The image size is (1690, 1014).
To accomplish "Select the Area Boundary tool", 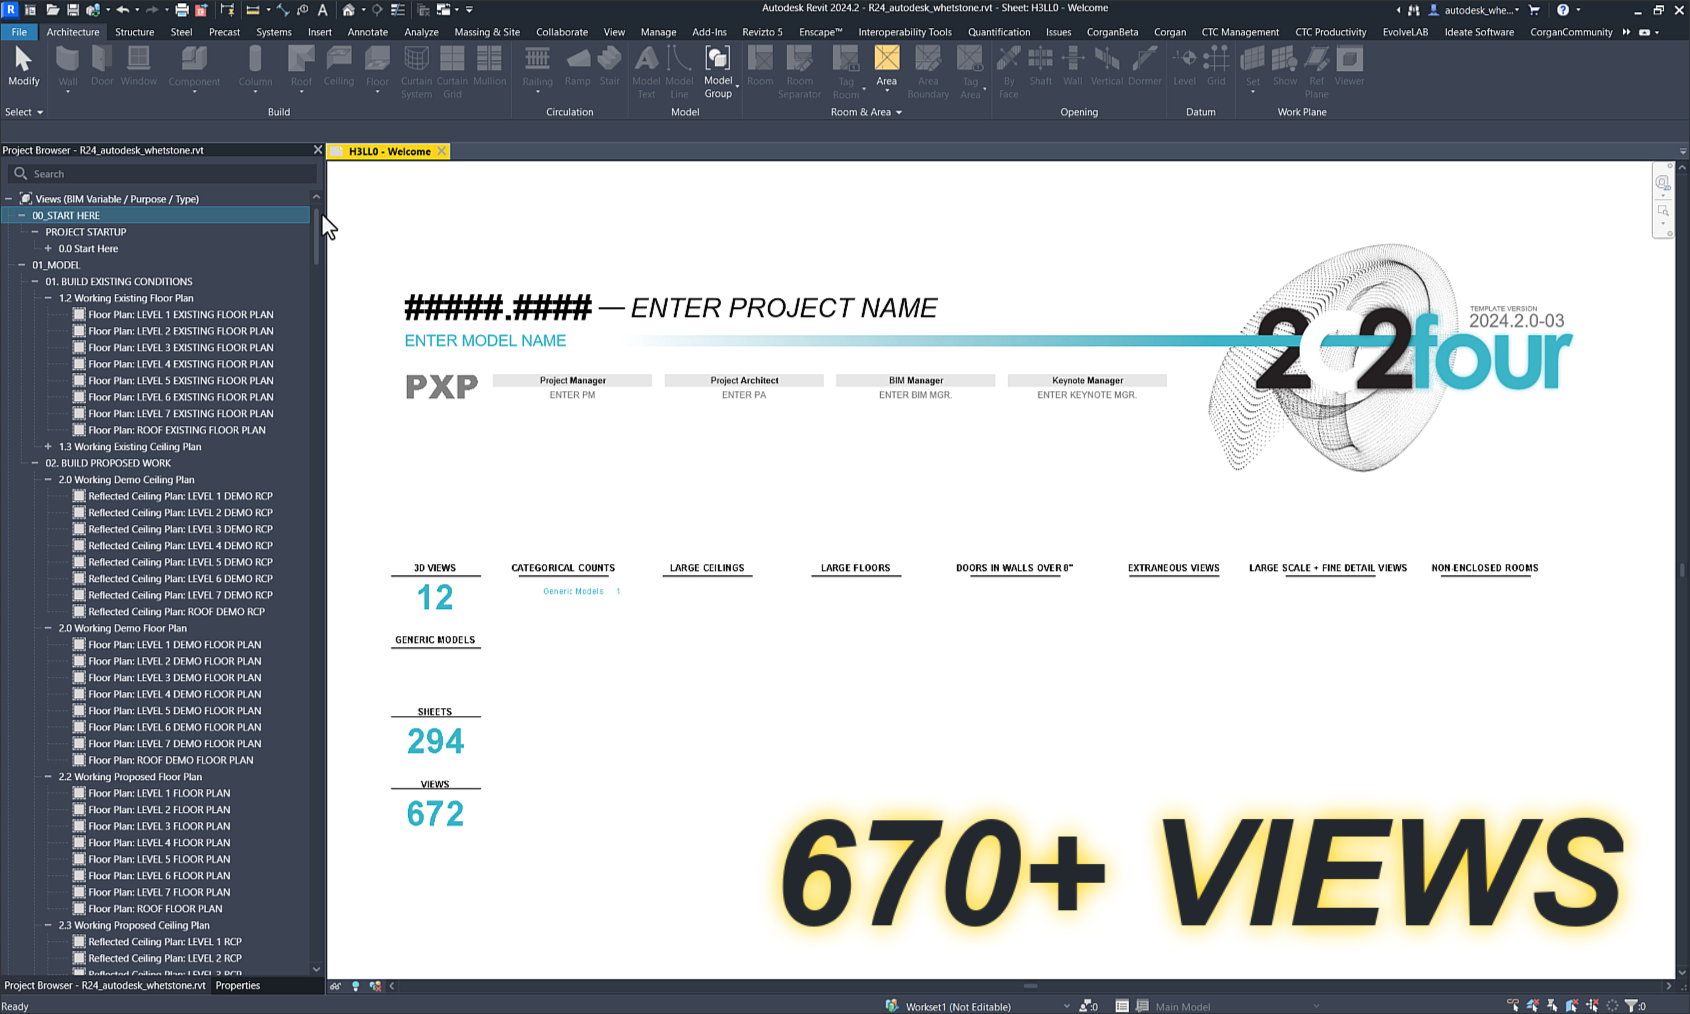I will point(928,72).
